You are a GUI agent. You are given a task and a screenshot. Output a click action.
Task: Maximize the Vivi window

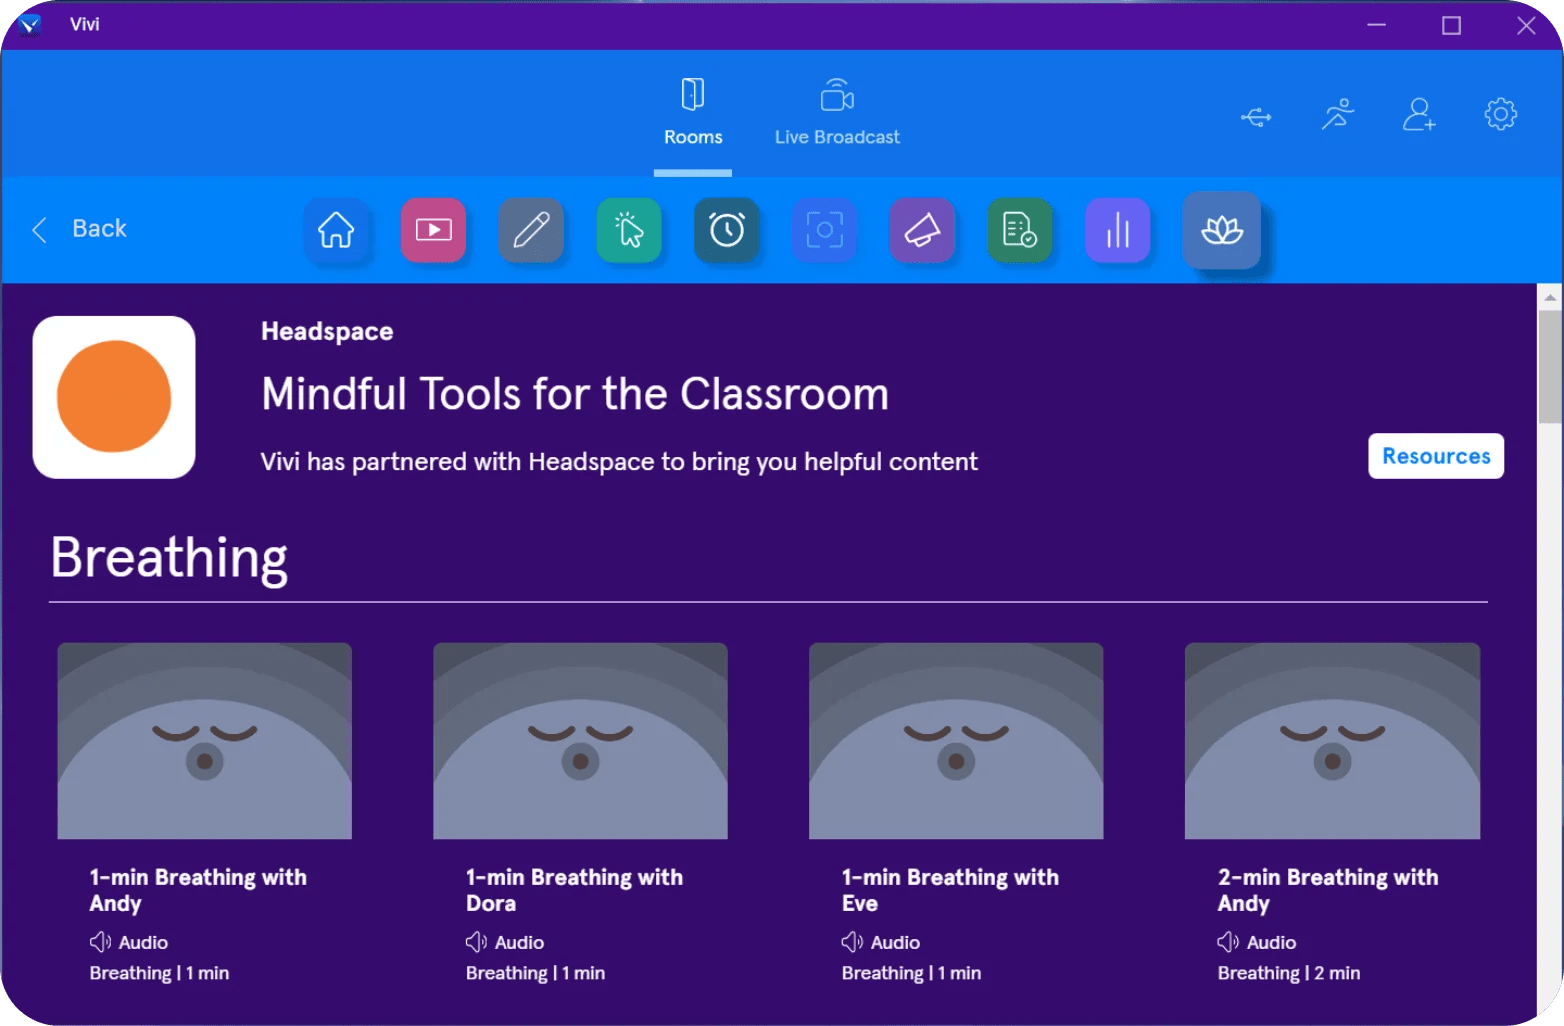pyautogui.click(x=1451, y=25)
